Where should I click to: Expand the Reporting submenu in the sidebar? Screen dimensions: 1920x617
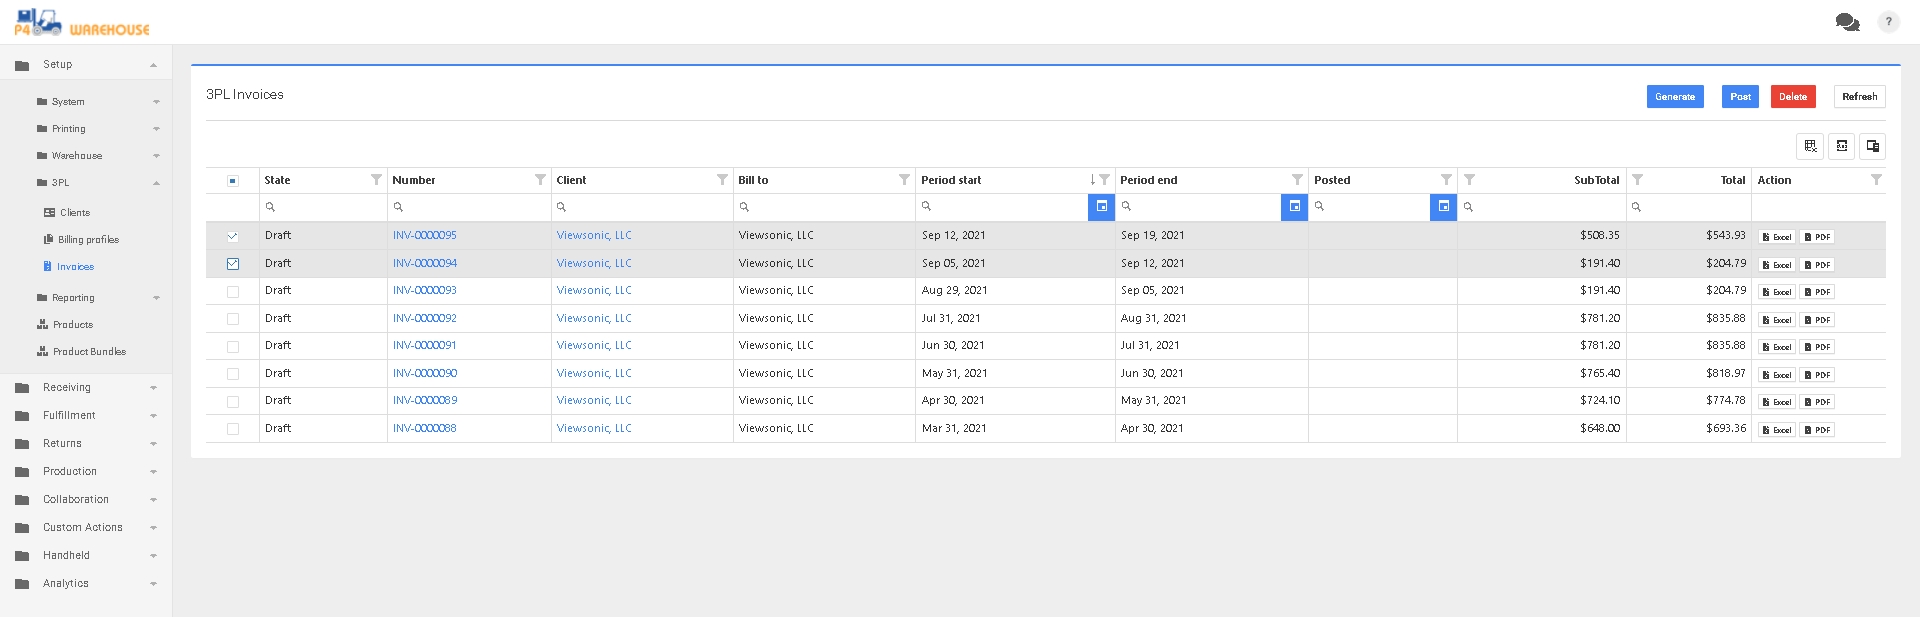click(x=73, y=298)
